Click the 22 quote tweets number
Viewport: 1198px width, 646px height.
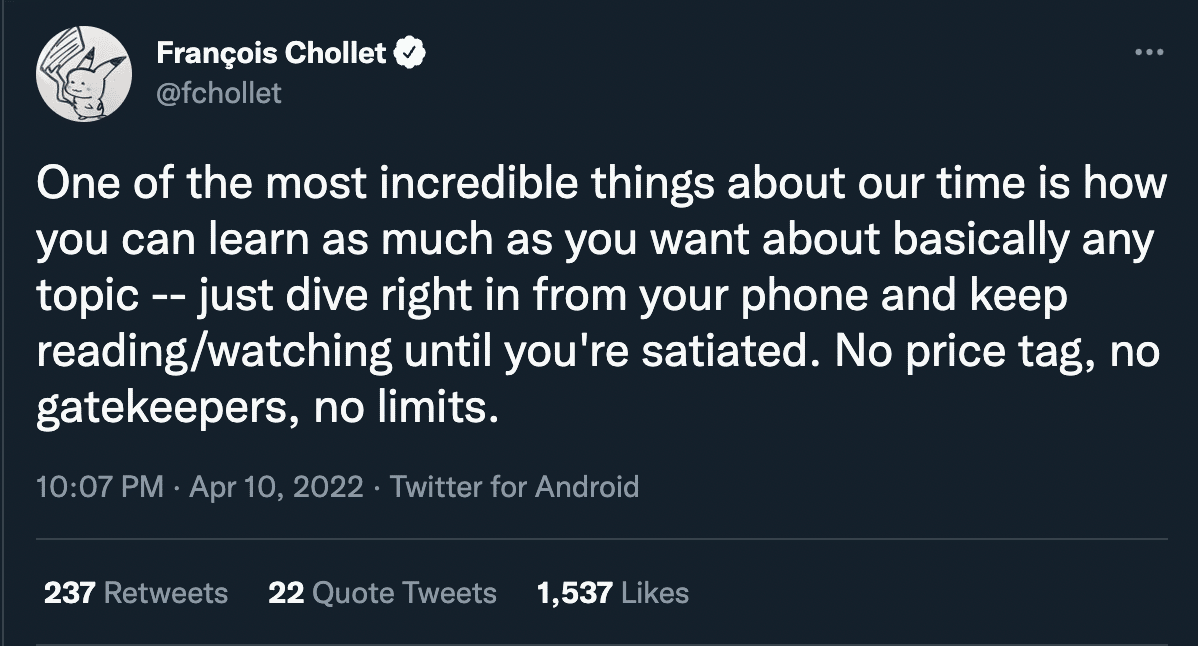pyautogui.click(x=287, y=593)
